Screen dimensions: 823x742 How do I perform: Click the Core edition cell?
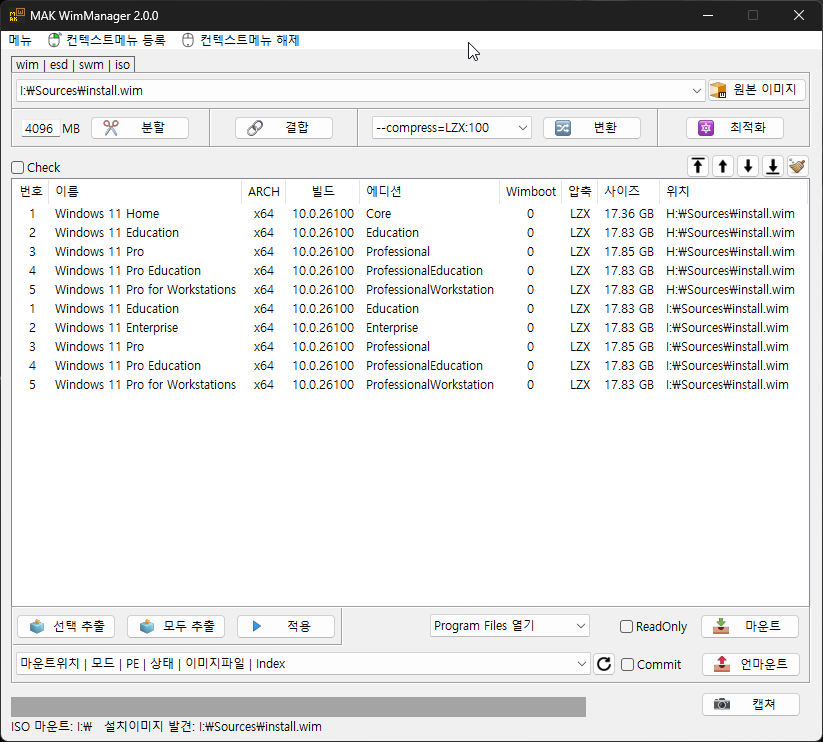click(378, 214)
